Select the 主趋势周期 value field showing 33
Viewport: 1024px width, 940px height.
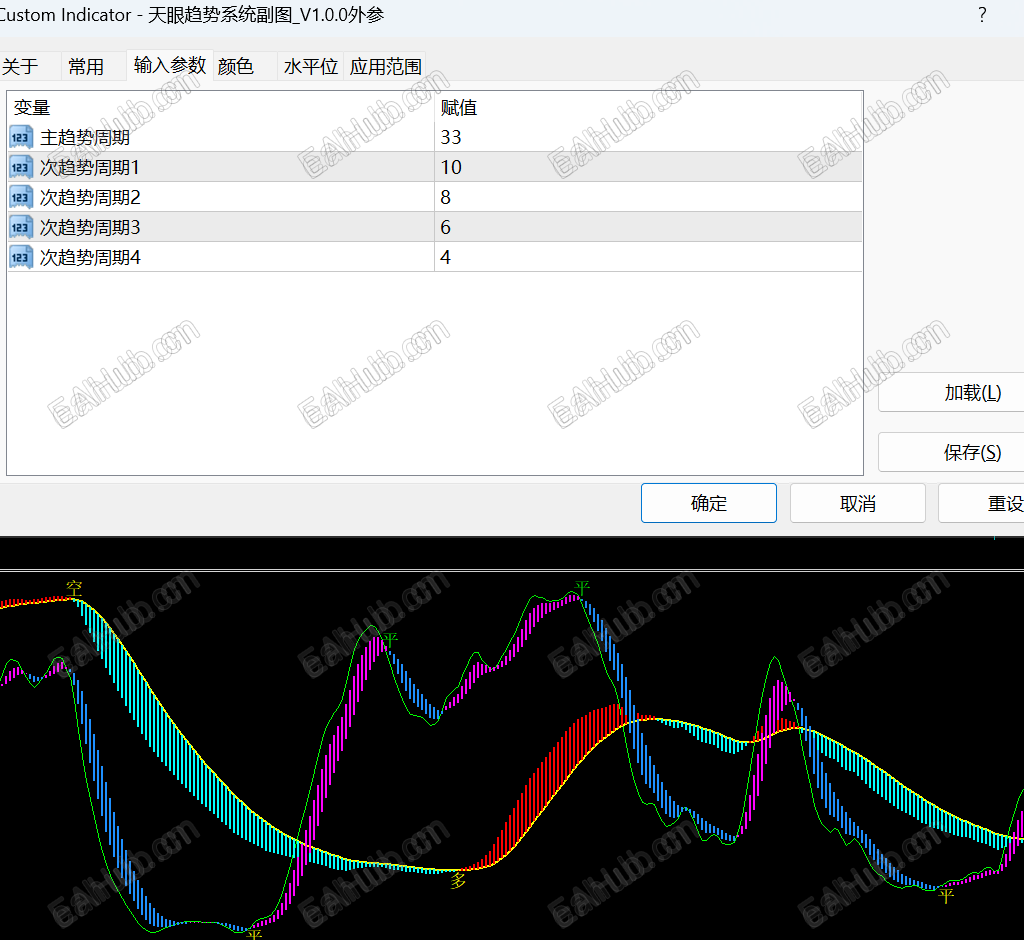tap(648, 137)
